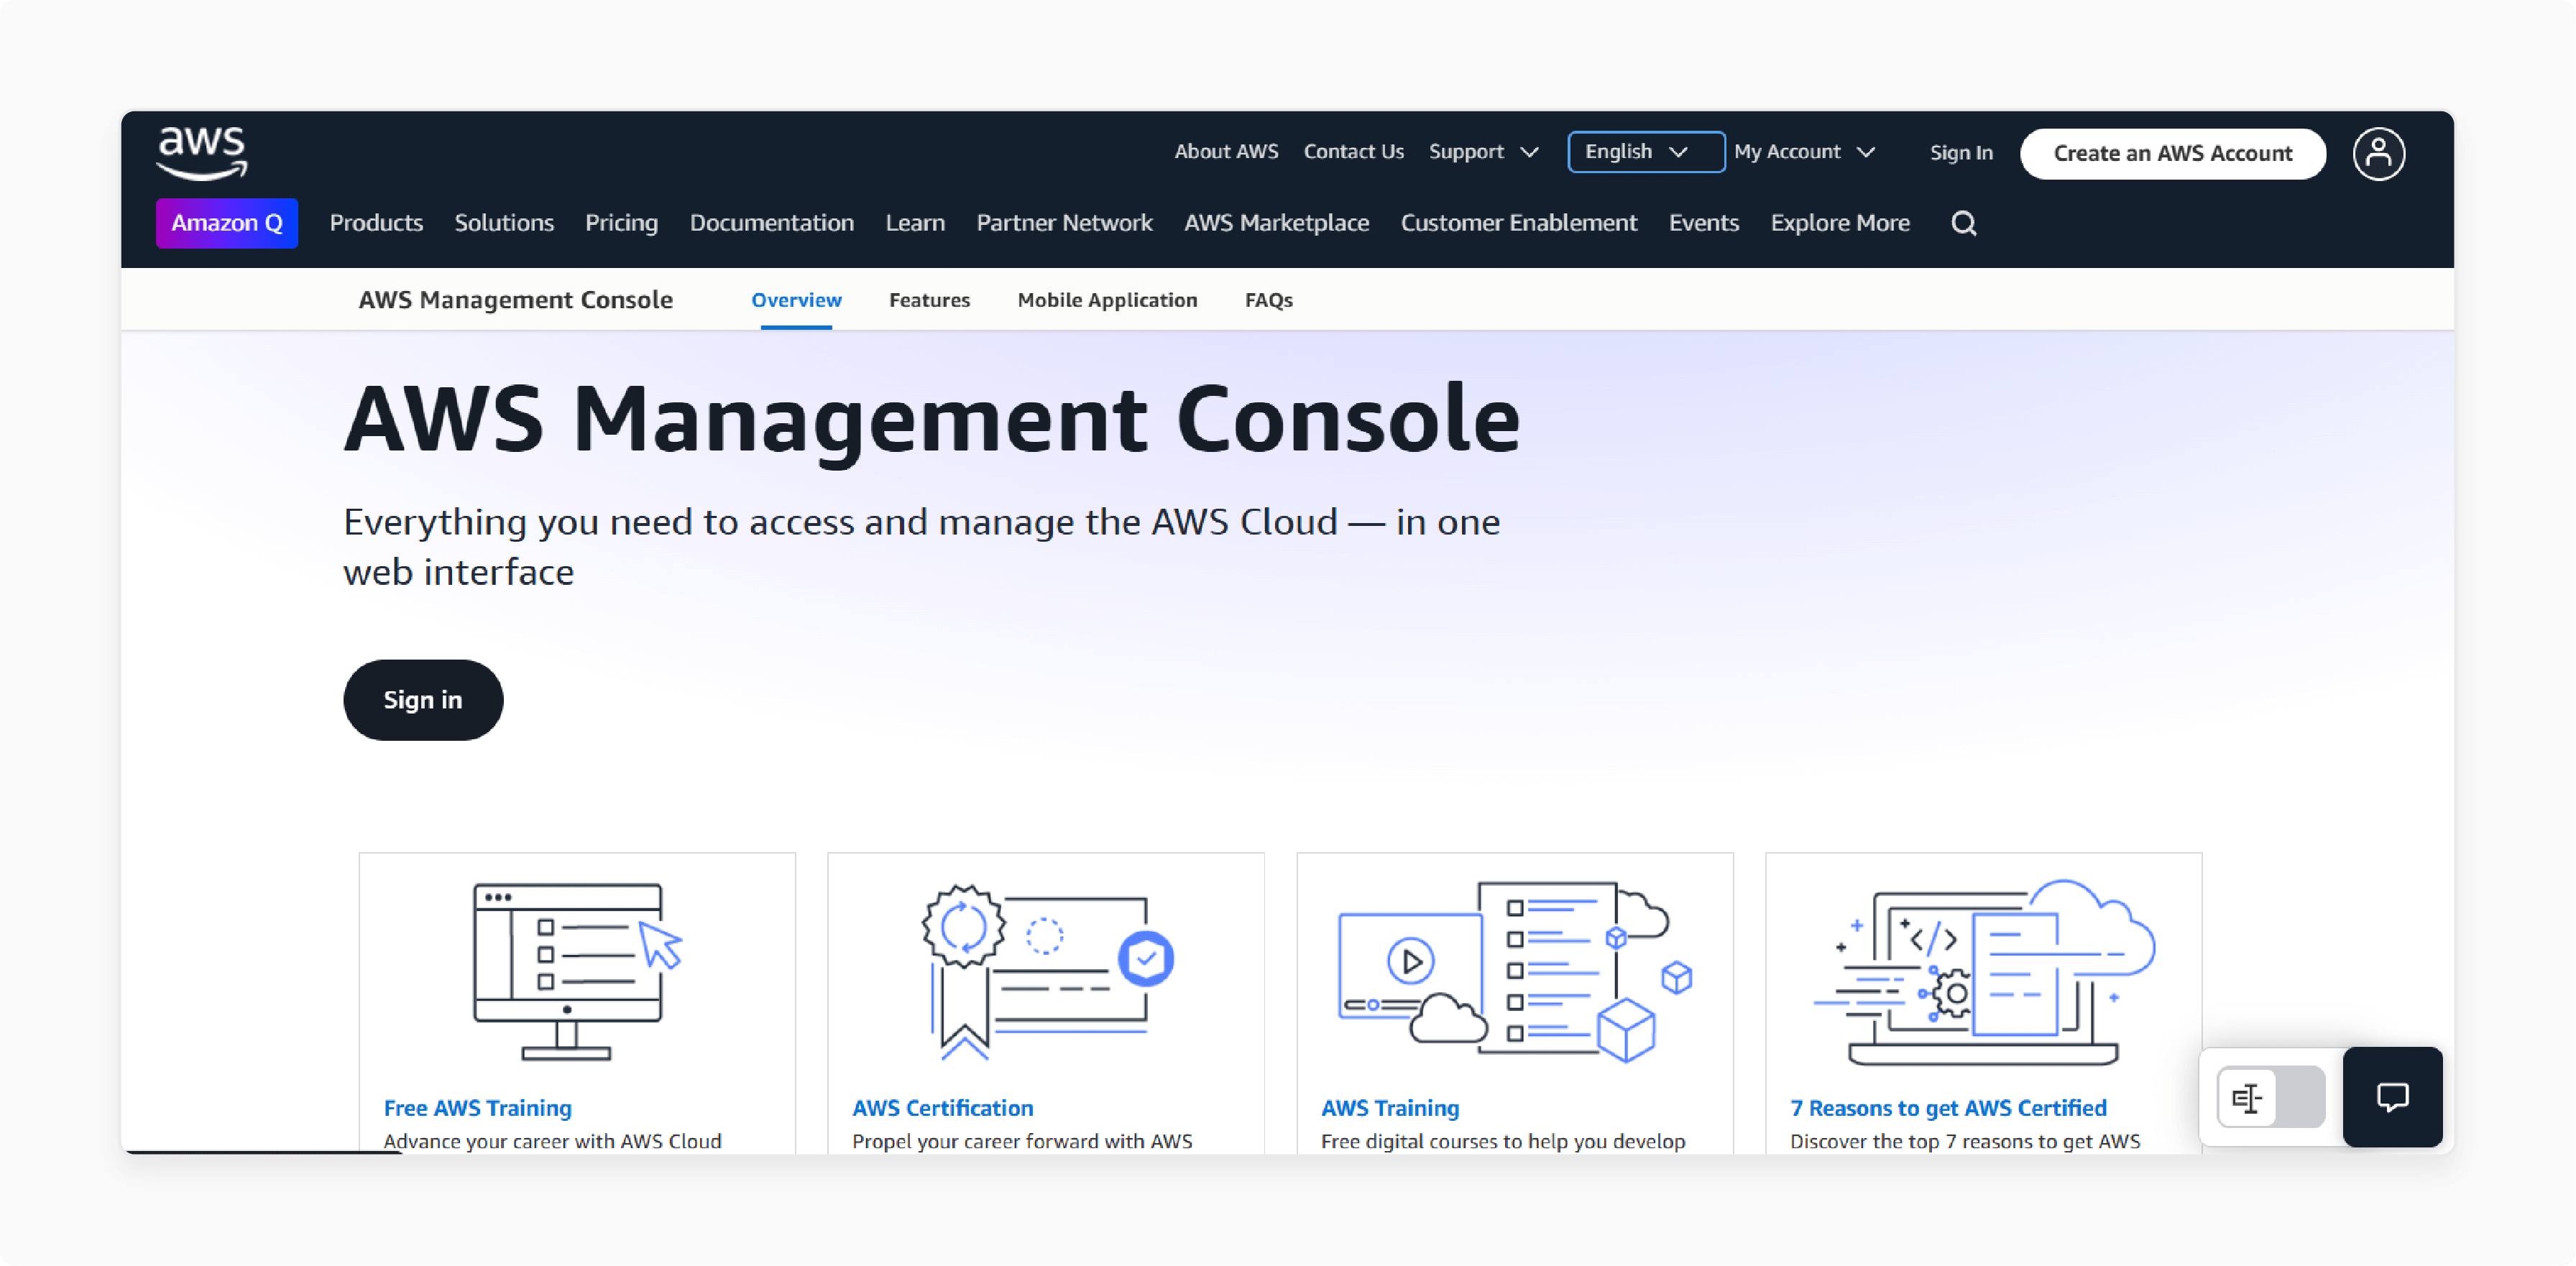Open the English language selector

1646,152
